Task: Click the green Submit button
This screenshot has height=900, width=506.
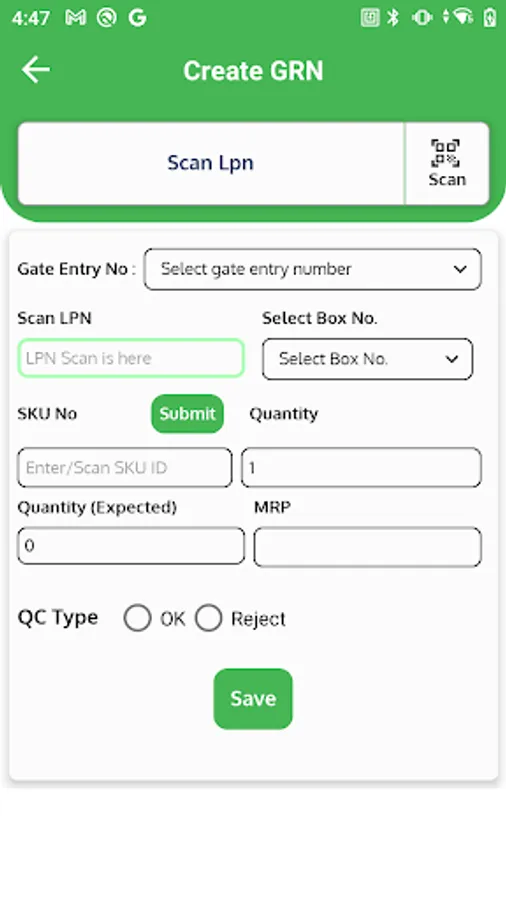Action: tap(188, 414)
